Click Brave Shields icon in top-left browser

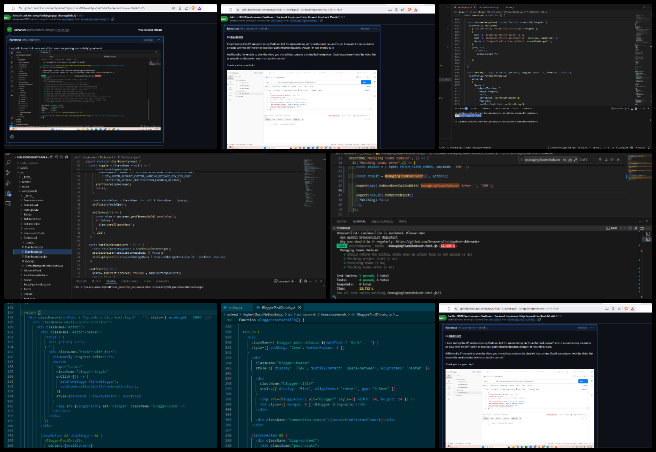[x=193, y=8]
